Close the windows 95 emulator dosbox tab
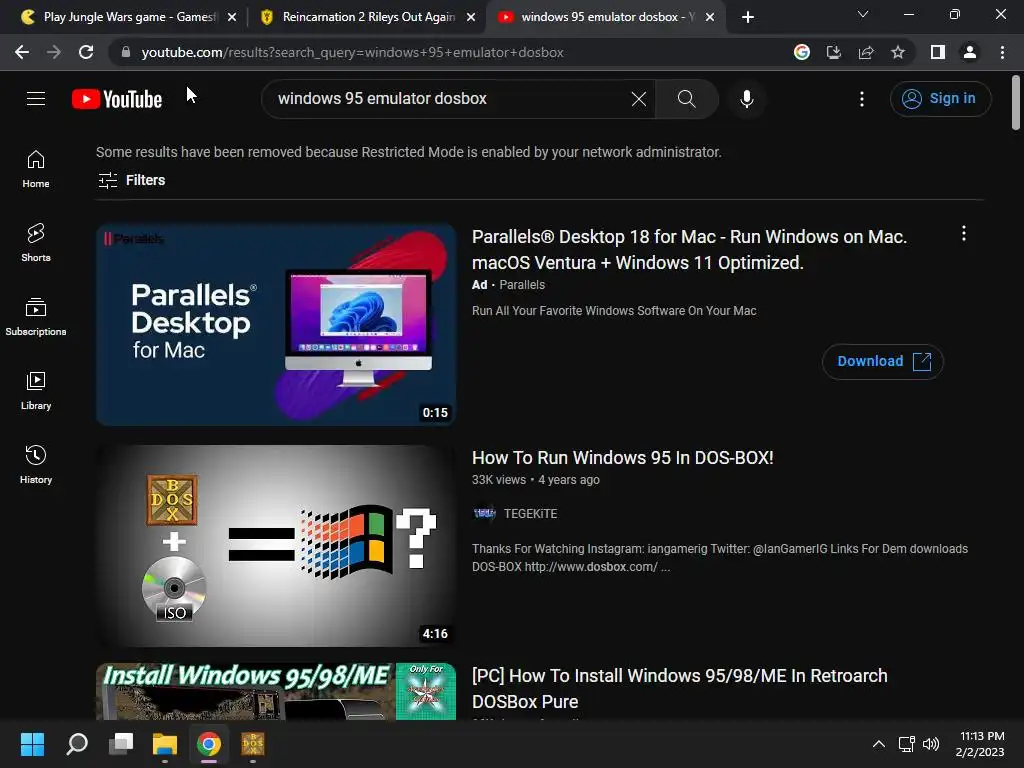 710,18
